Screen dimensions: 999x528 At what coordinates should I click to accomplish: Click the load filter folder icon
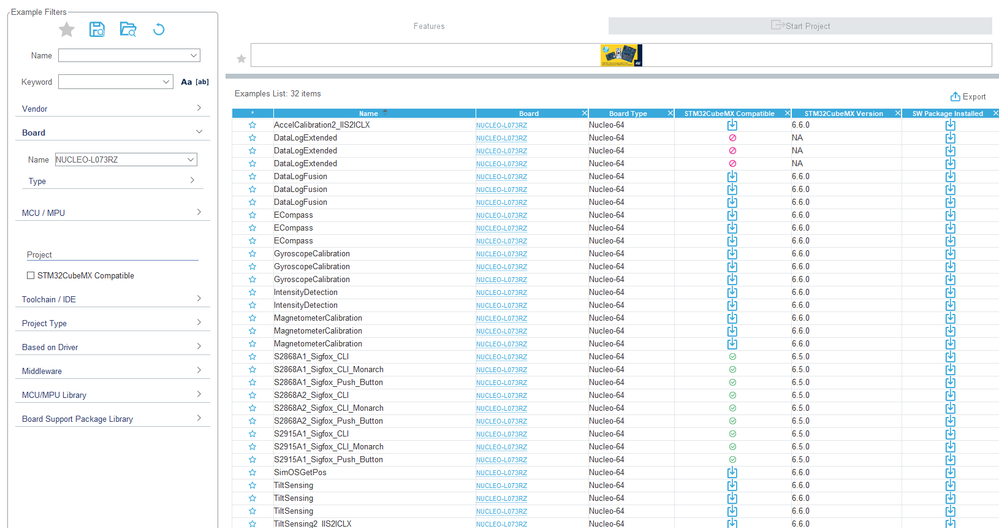click(x=128, y=29)
